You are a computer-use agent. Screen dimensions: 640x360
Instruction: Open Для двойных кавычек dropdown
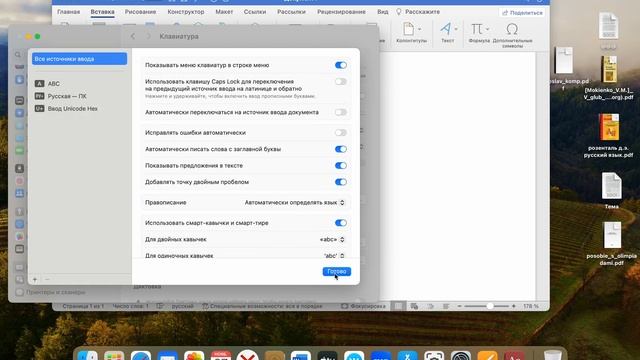[332, 240]
